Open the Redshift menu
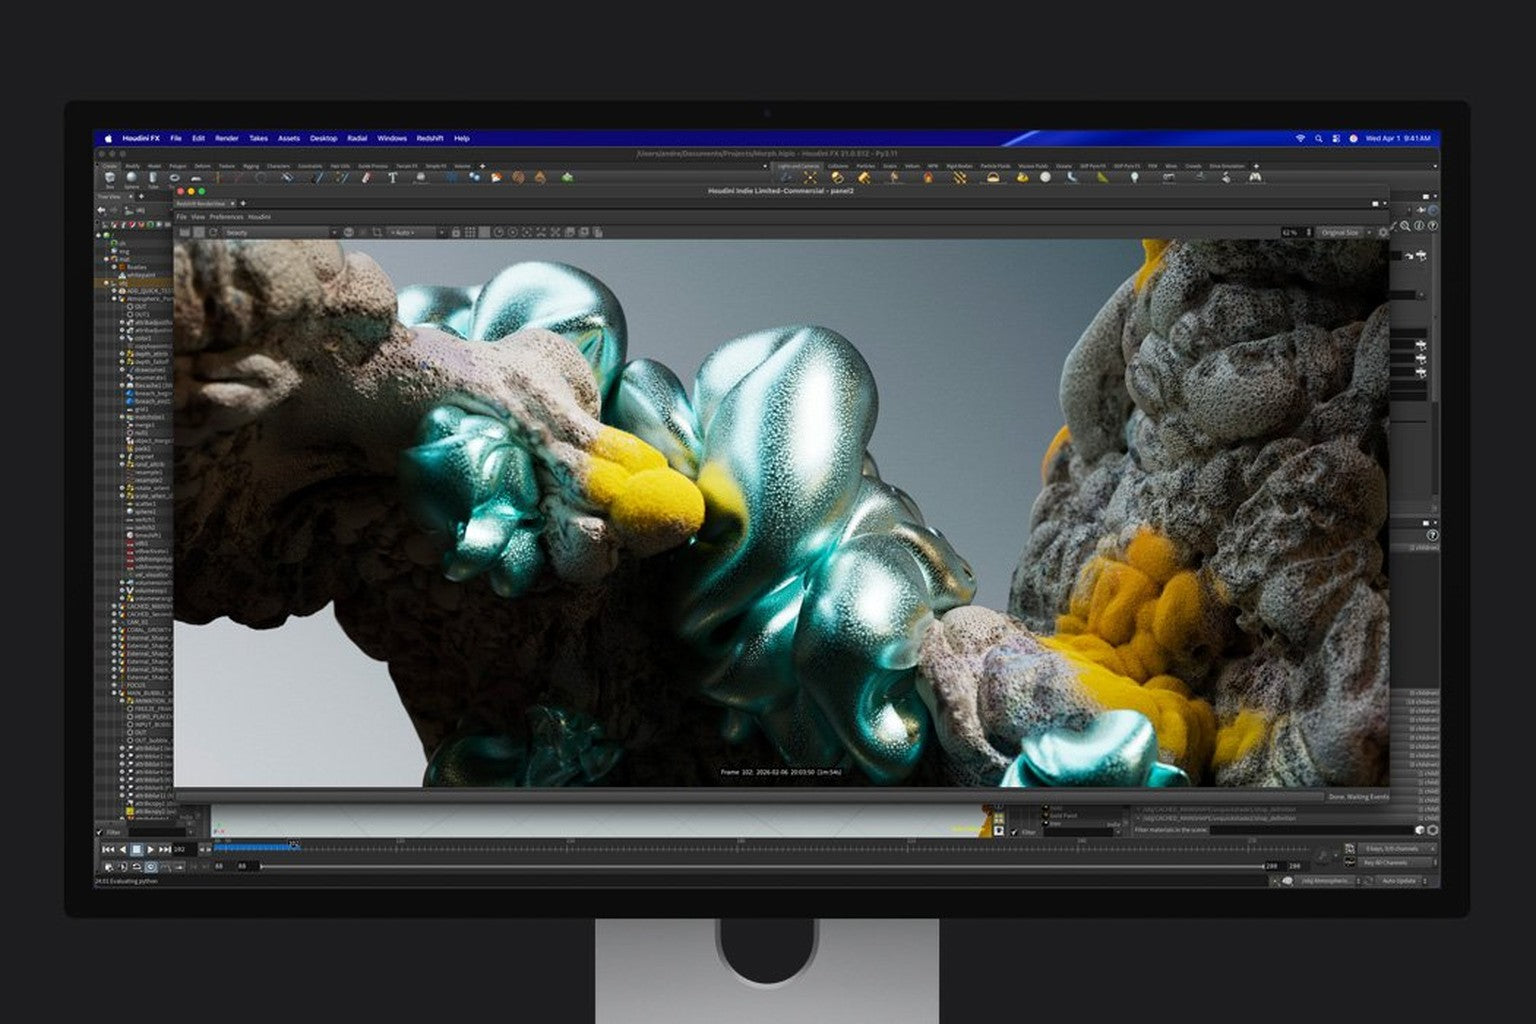1536x1024 pixels. 430,138
